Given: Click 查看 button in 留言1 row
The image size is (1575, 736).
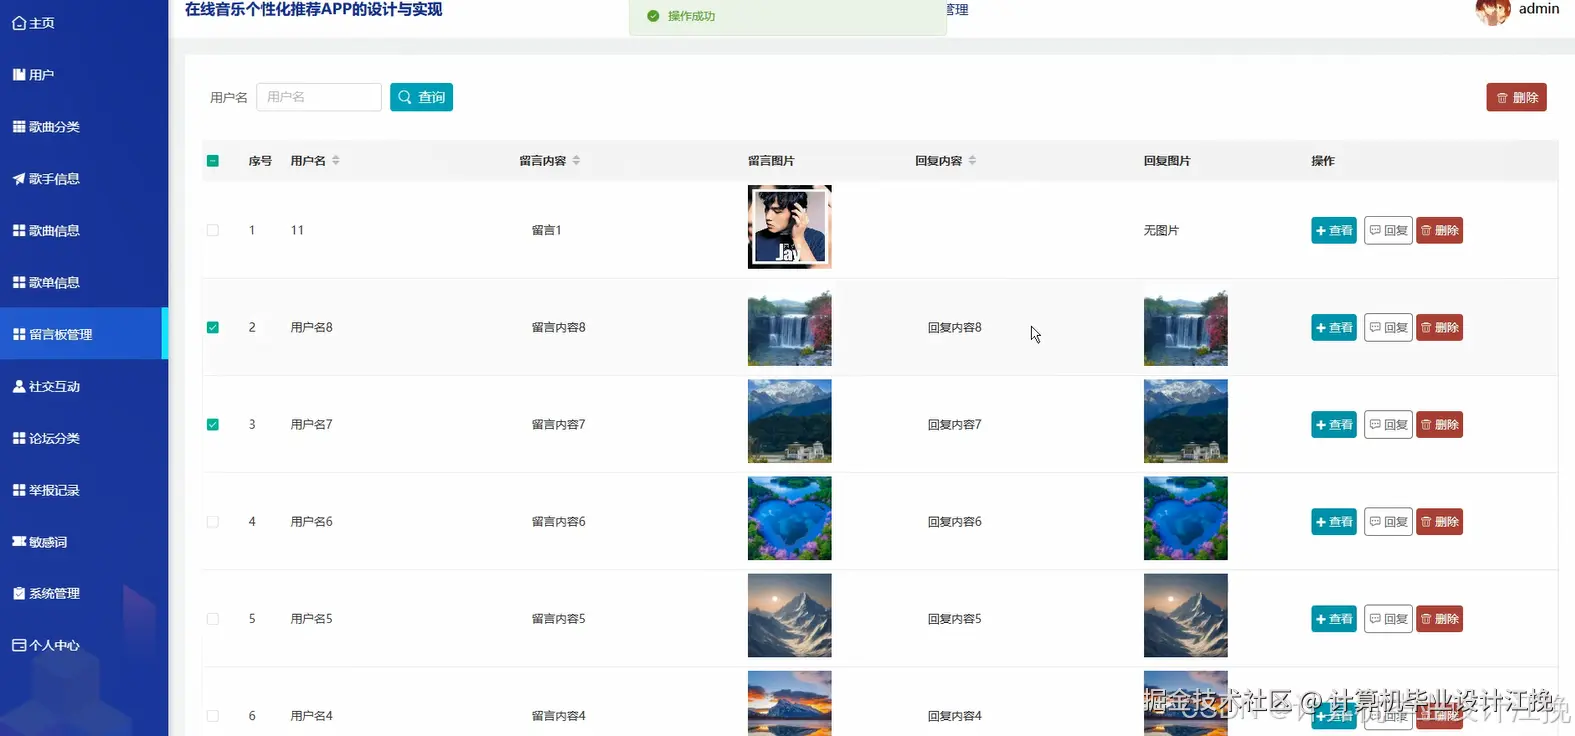Looking at the screenshot, I should pos(1334,230).
